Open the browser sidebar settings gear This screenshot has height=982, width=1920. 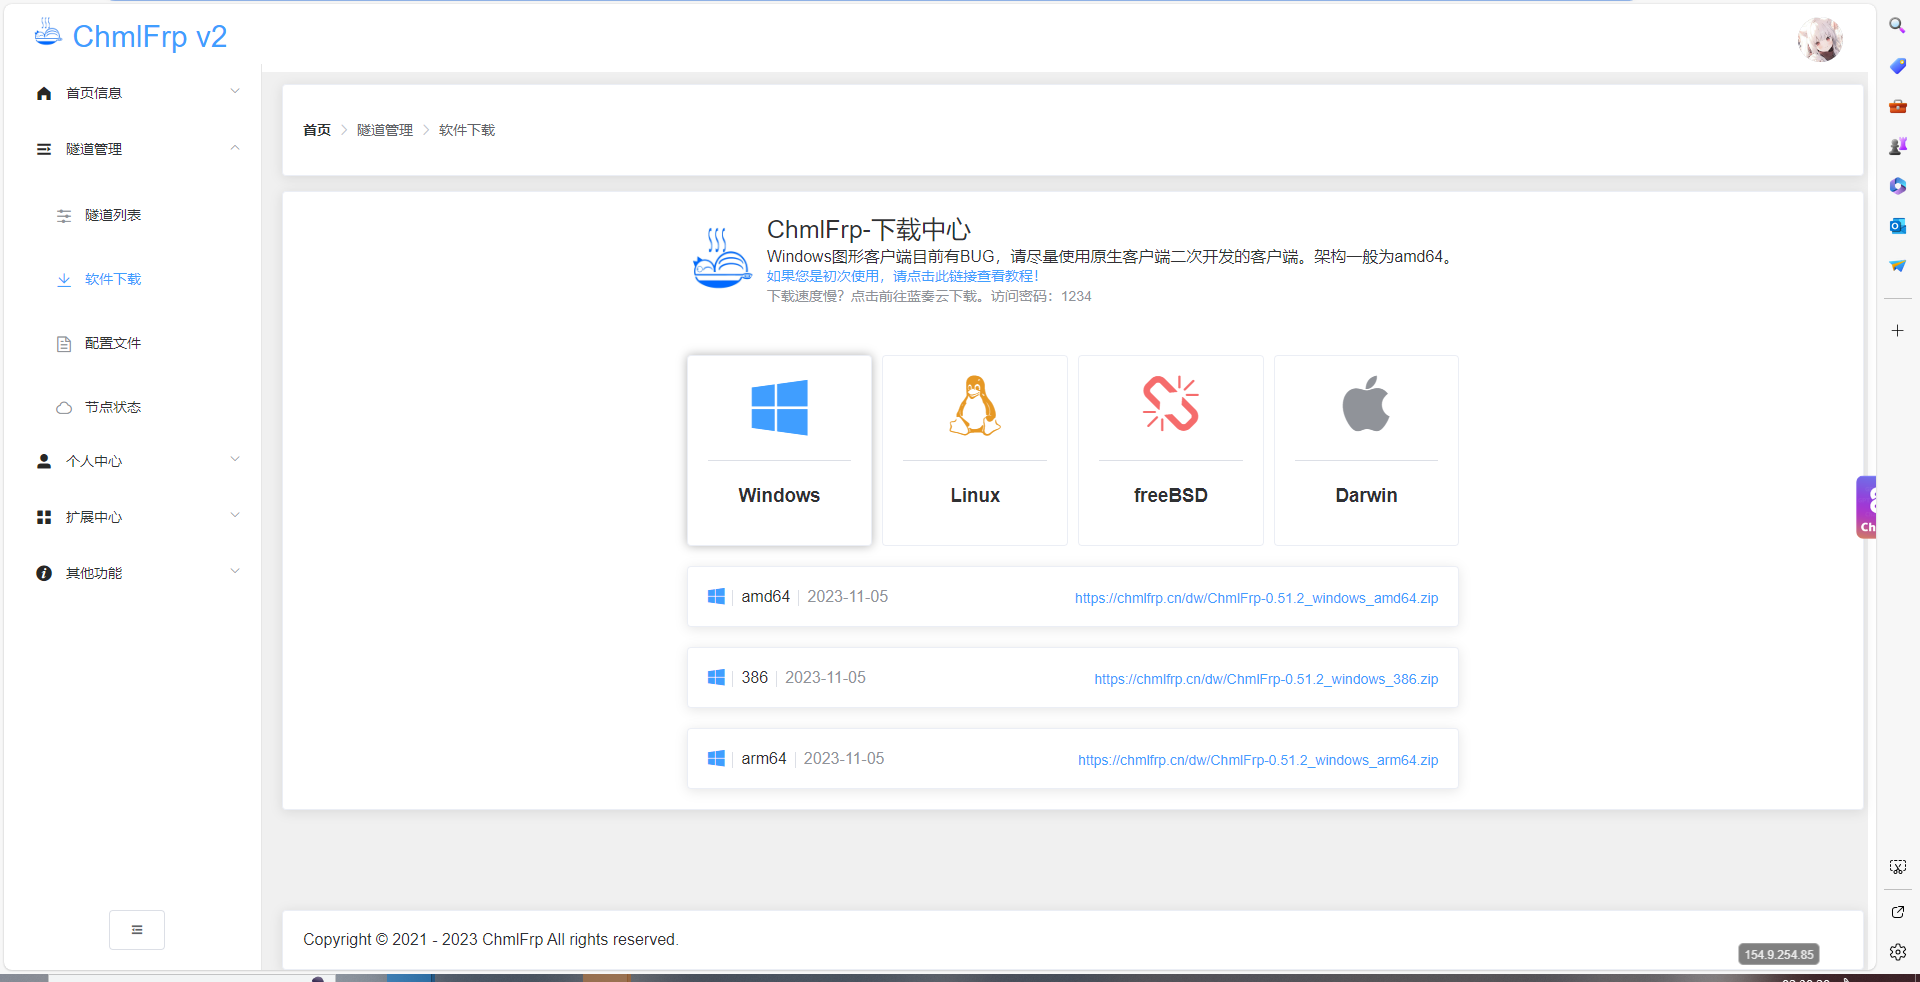pos(1898,952)
